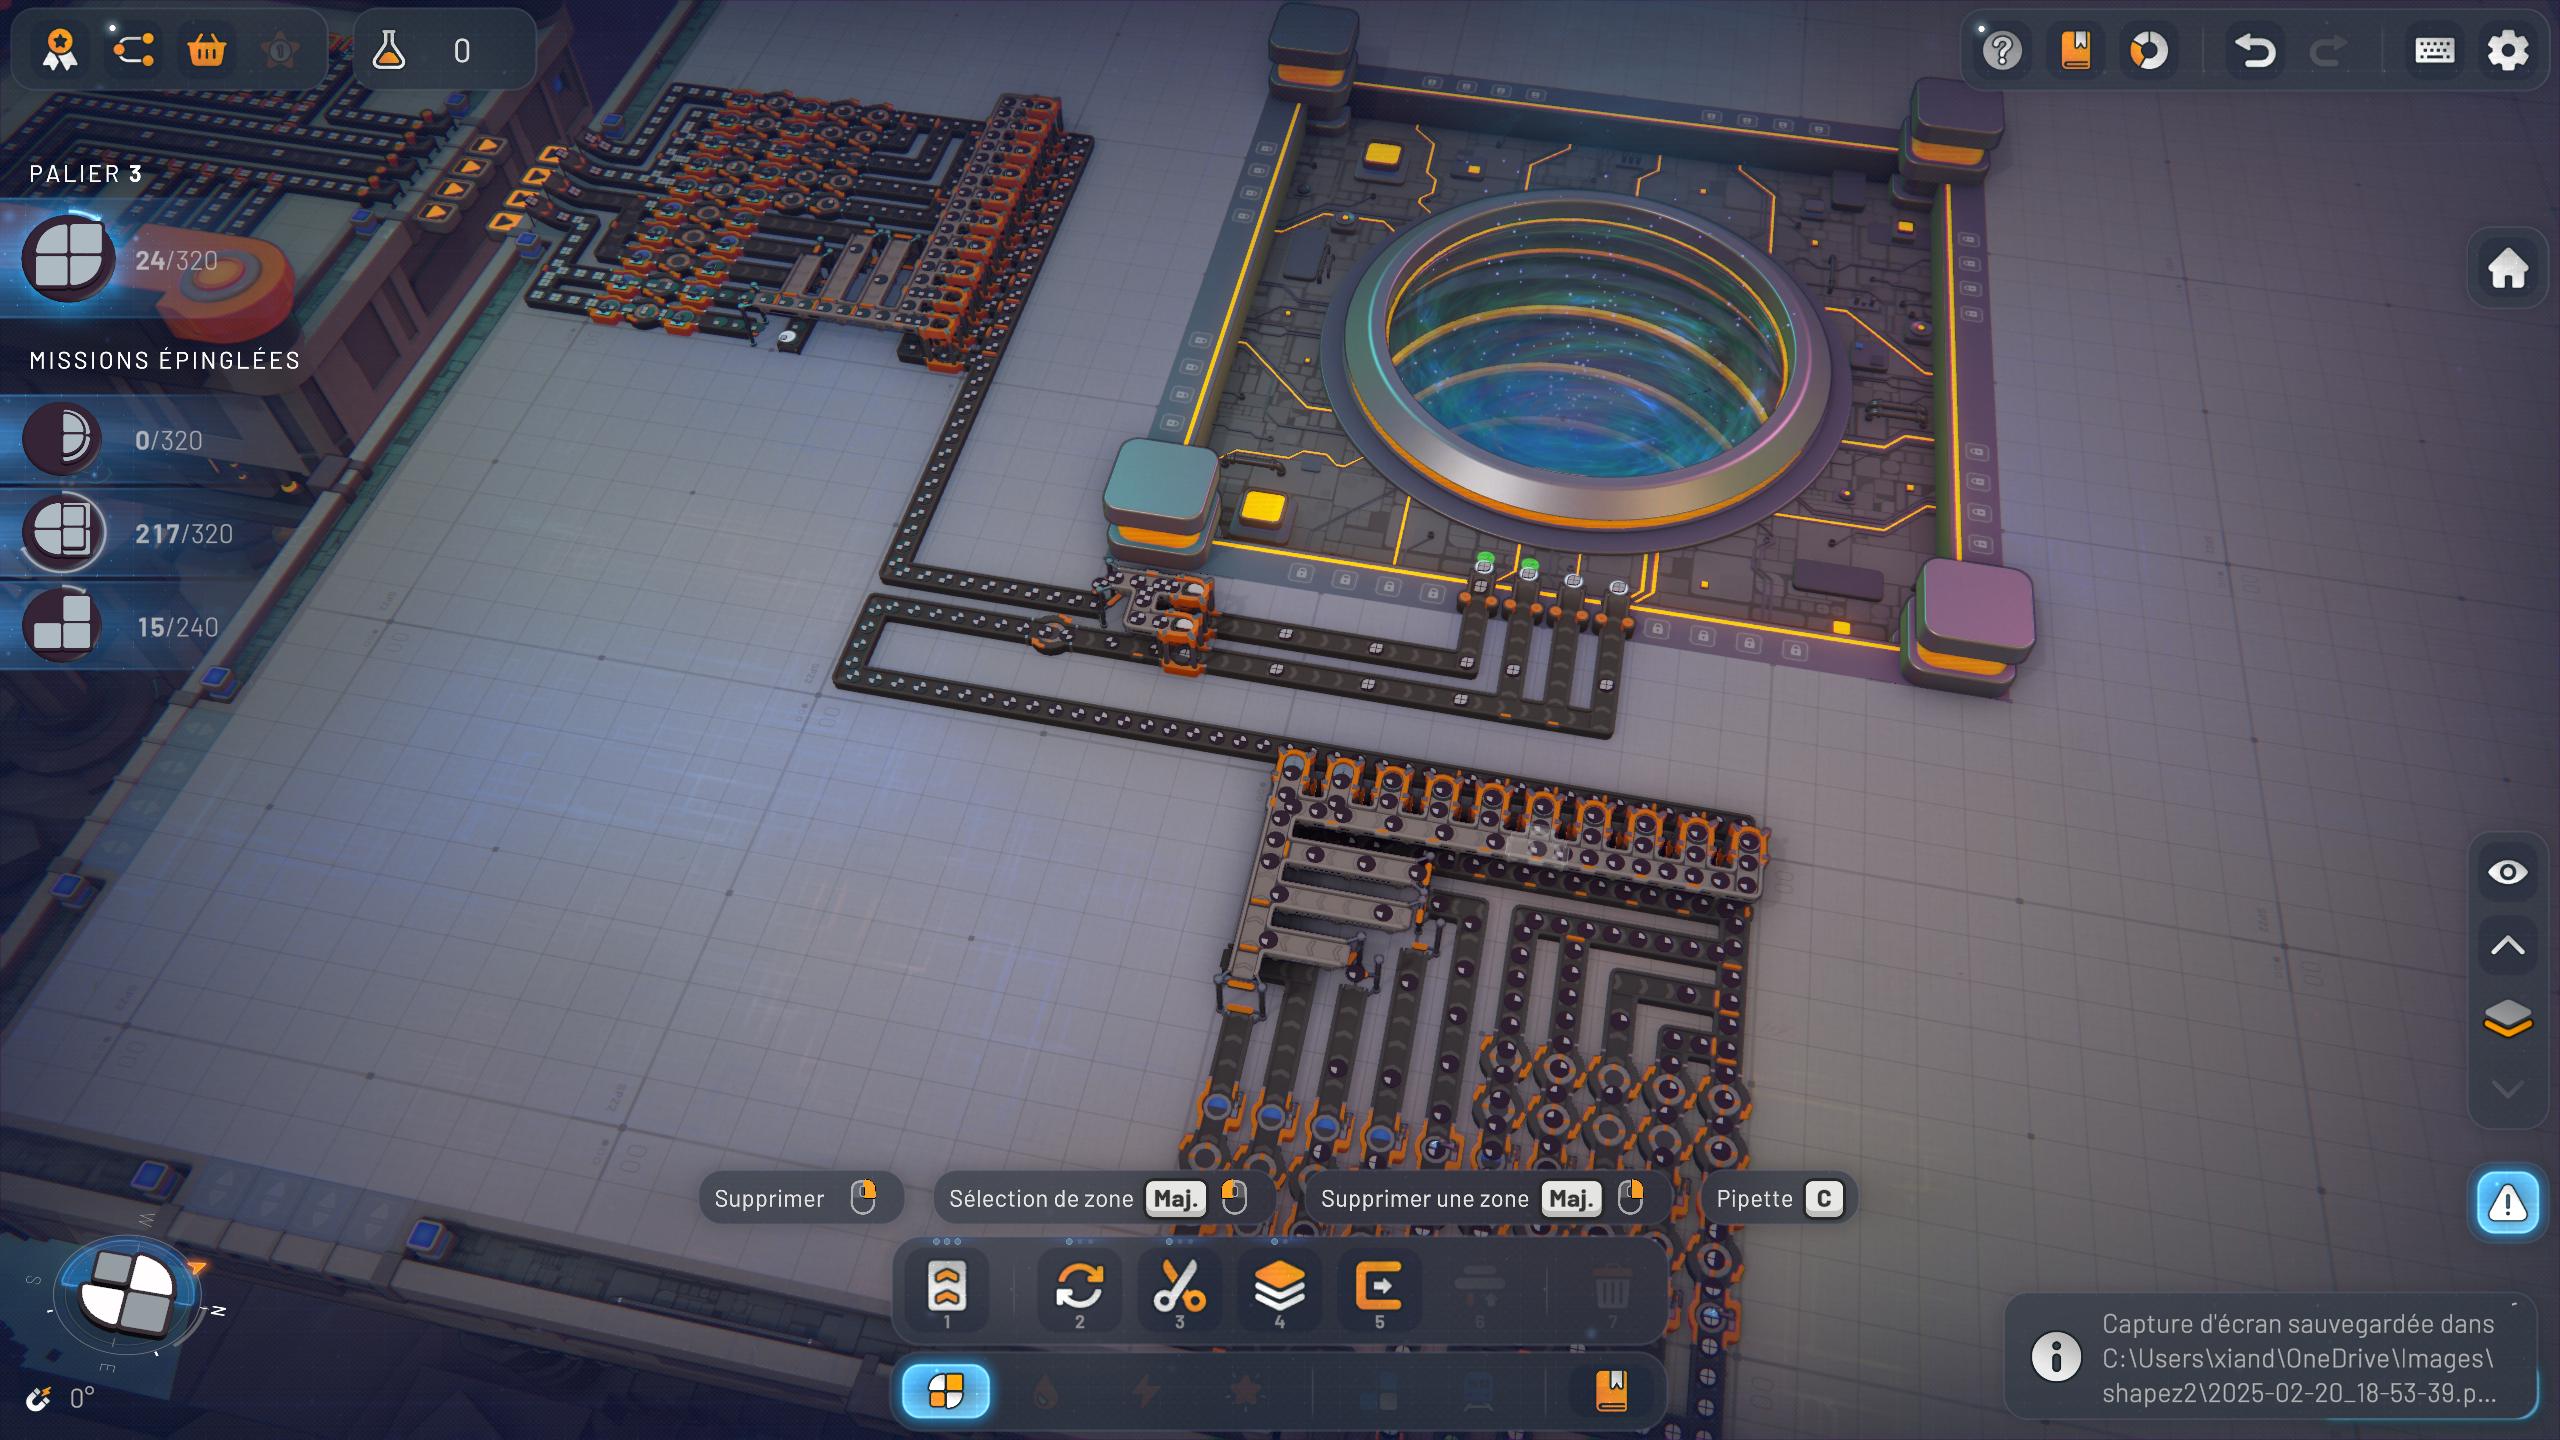Select the cutter tool slot 3

pos(1179,1288)
